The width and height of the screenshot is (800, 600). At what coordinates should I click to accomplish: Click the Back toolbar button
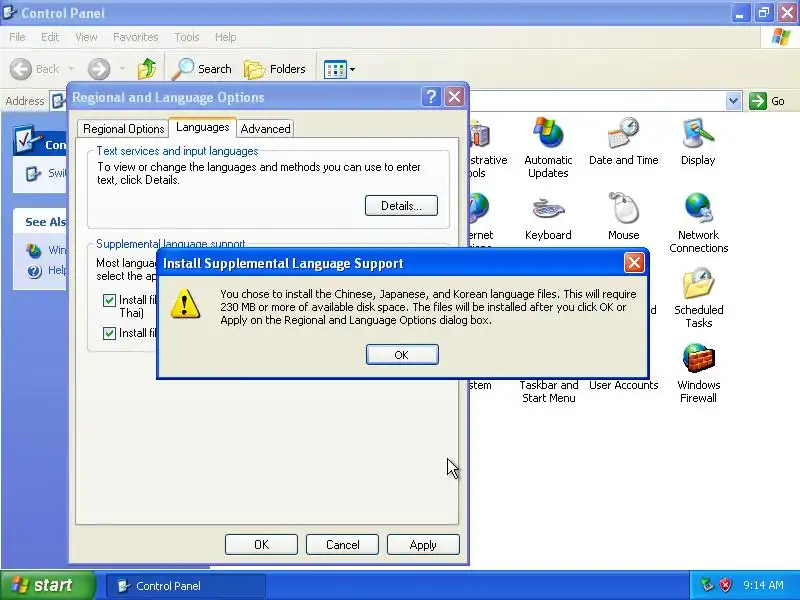[x=35, y=69]
